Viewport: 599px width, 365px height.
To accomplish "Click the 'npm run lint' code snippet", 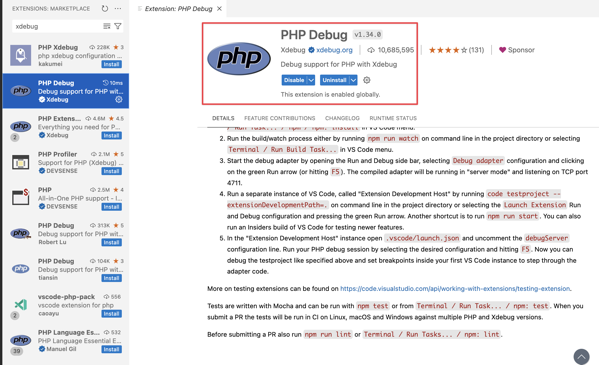I will tap(328, 334).
